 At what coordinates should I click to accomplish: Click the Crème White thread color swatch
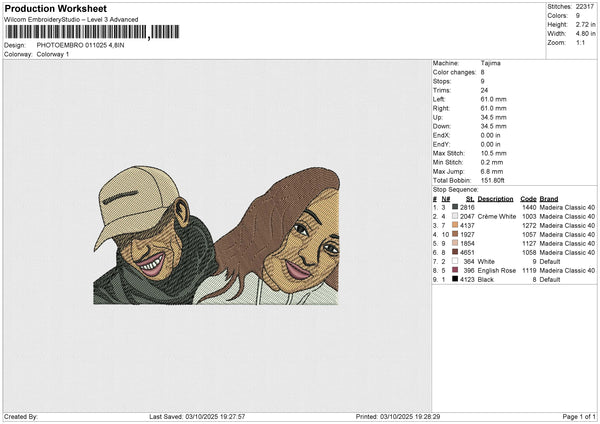(x=455, y=216)
